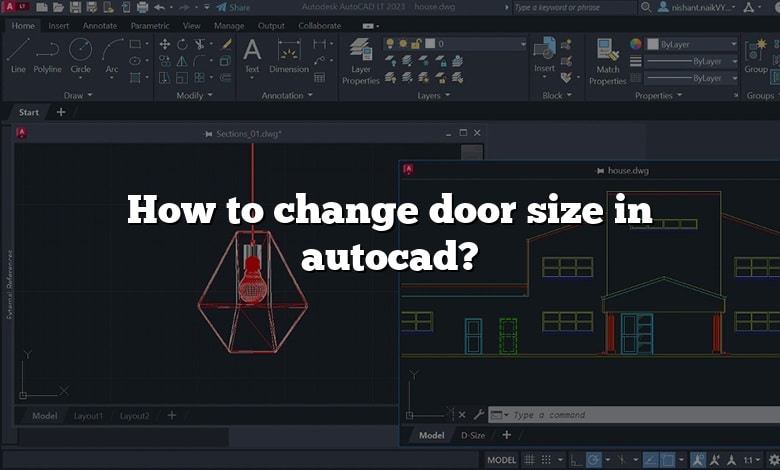
Task: Open the Parametric ribbon tab
Action: coord(150,25)
